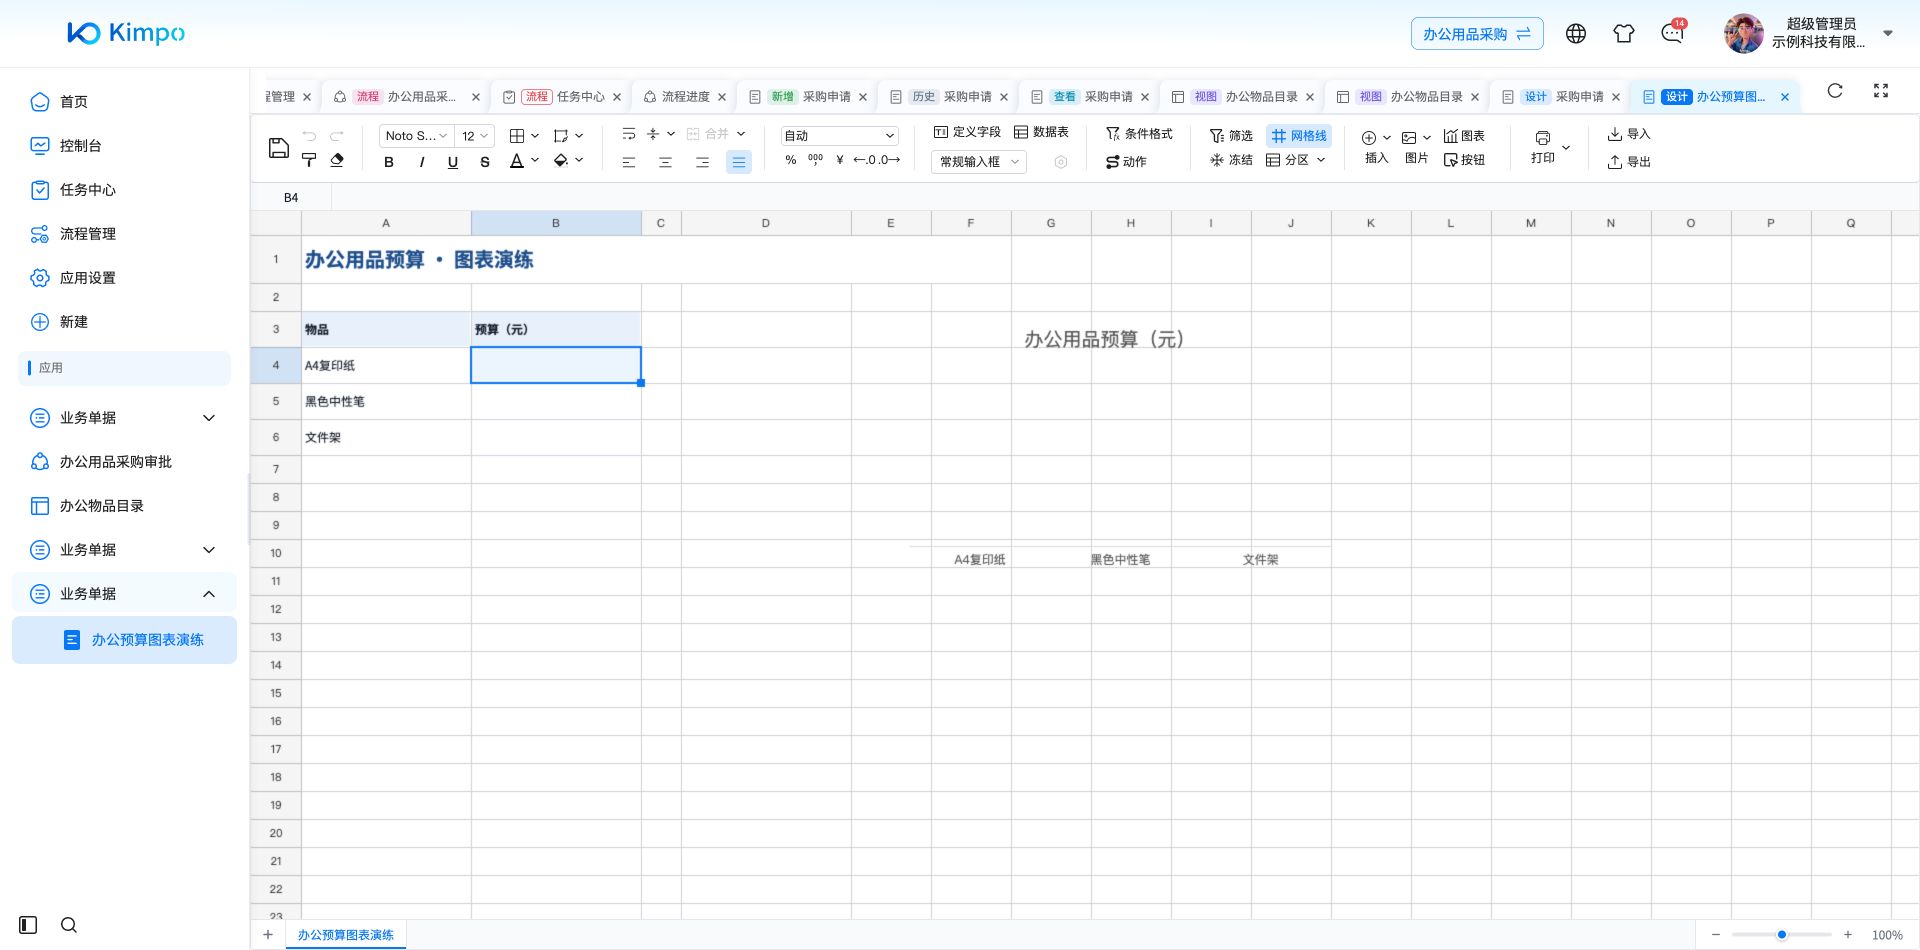Open the 自动 number format dropdown
The image size is (1920, 950).
[839, 136]
